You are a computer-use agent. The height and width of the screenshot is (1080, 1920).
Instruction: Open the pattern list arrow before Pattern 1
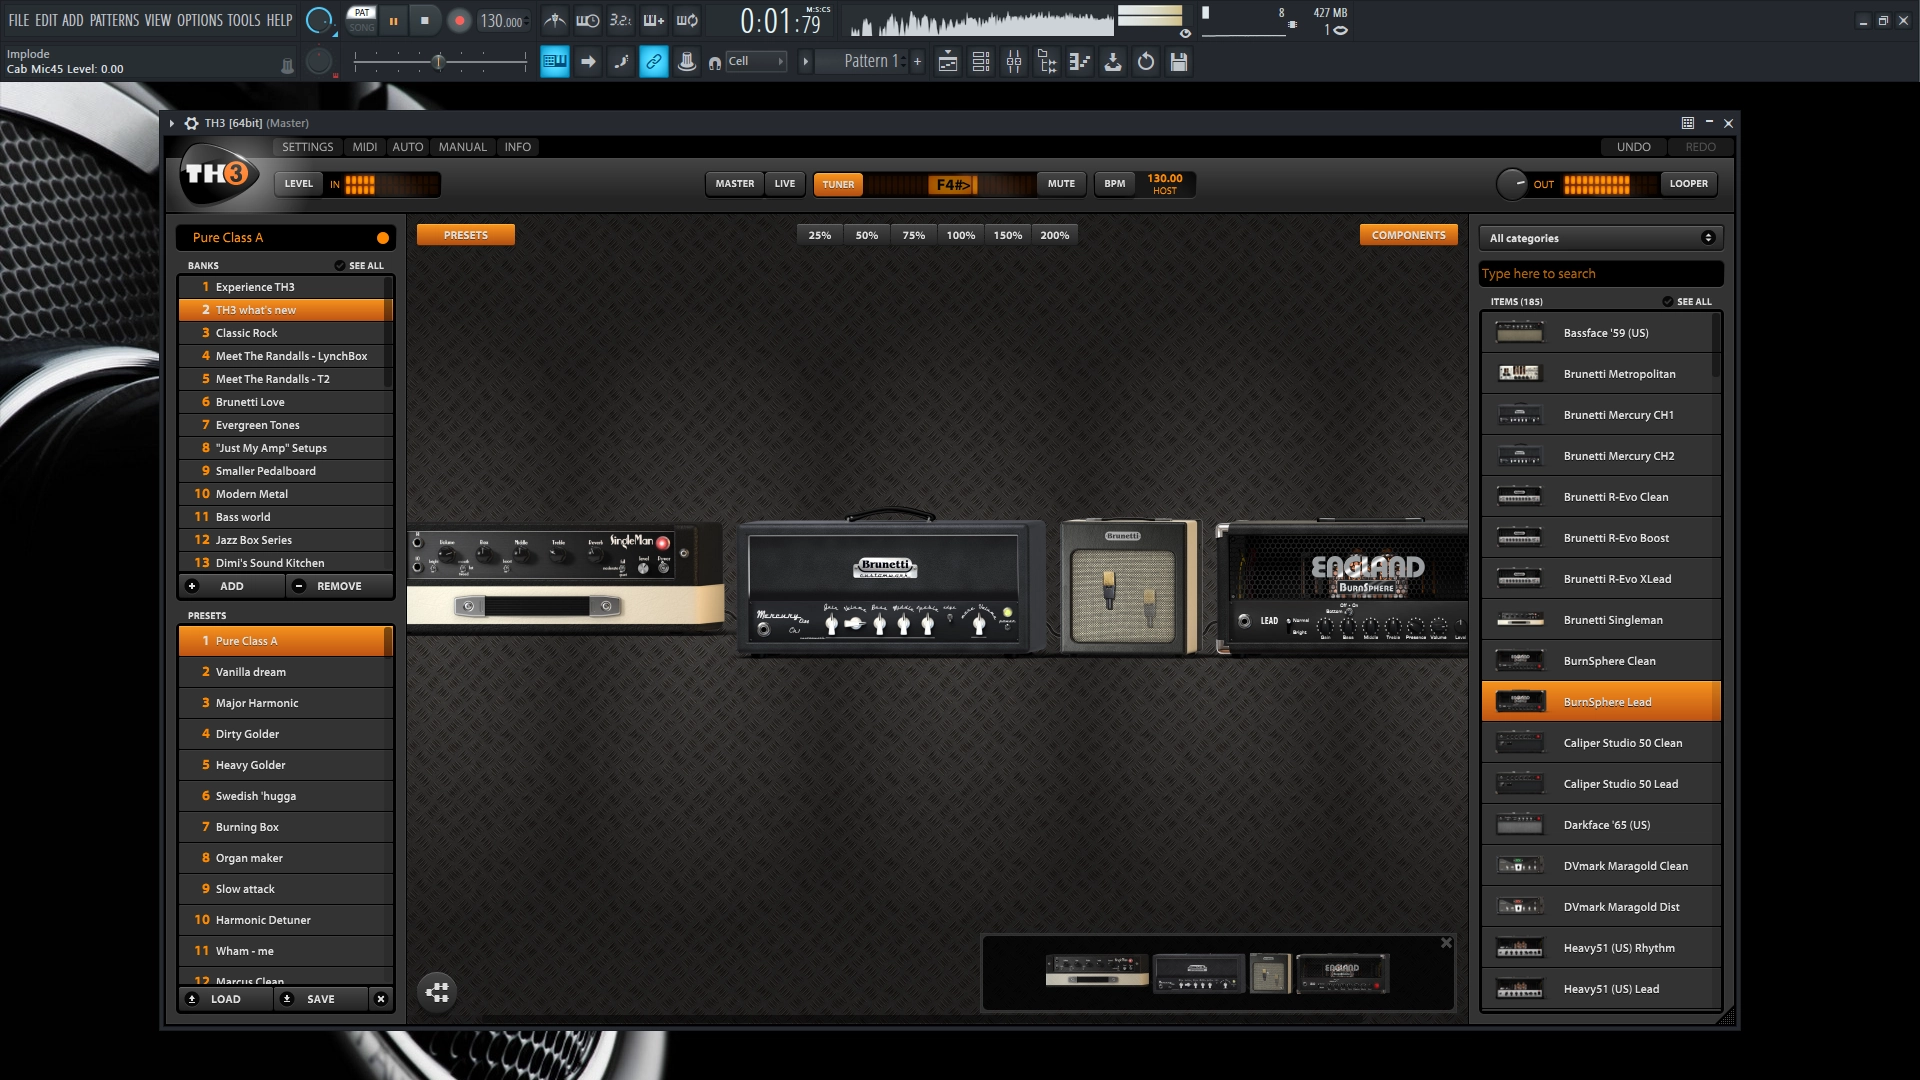pos(805,62)
